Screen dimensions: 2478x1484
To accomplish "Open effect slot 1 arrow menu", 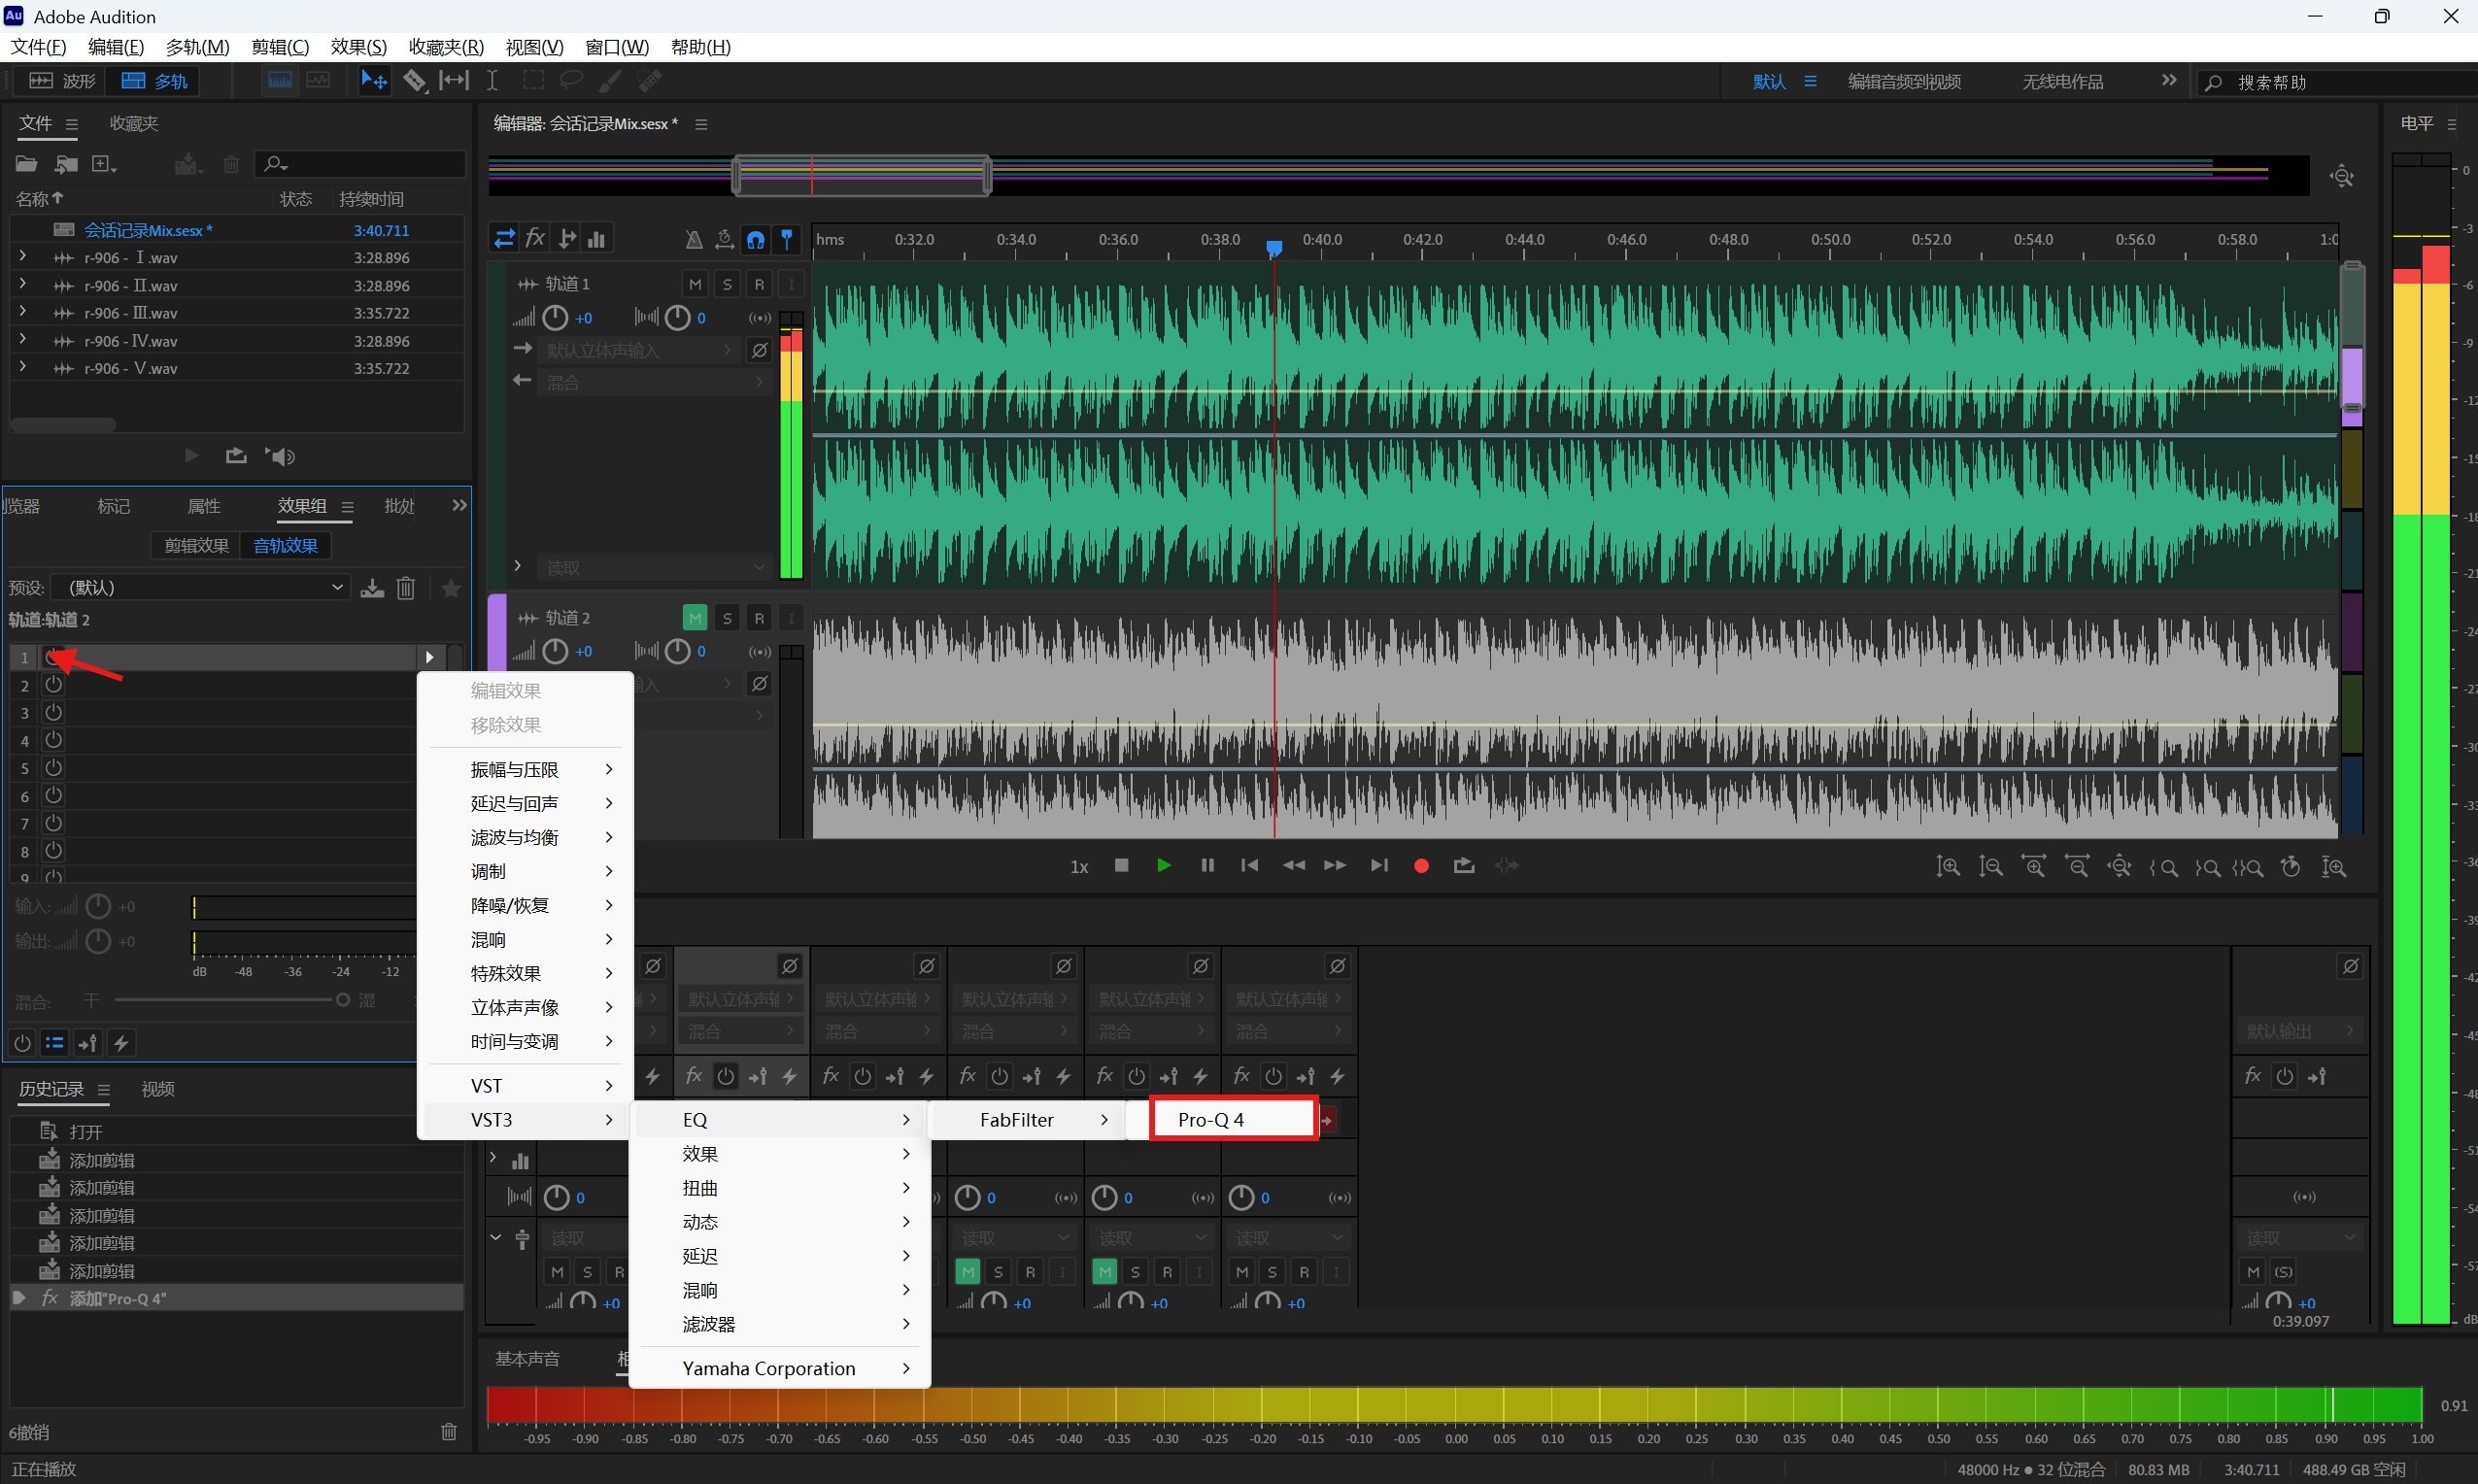I will coord(429,657).
